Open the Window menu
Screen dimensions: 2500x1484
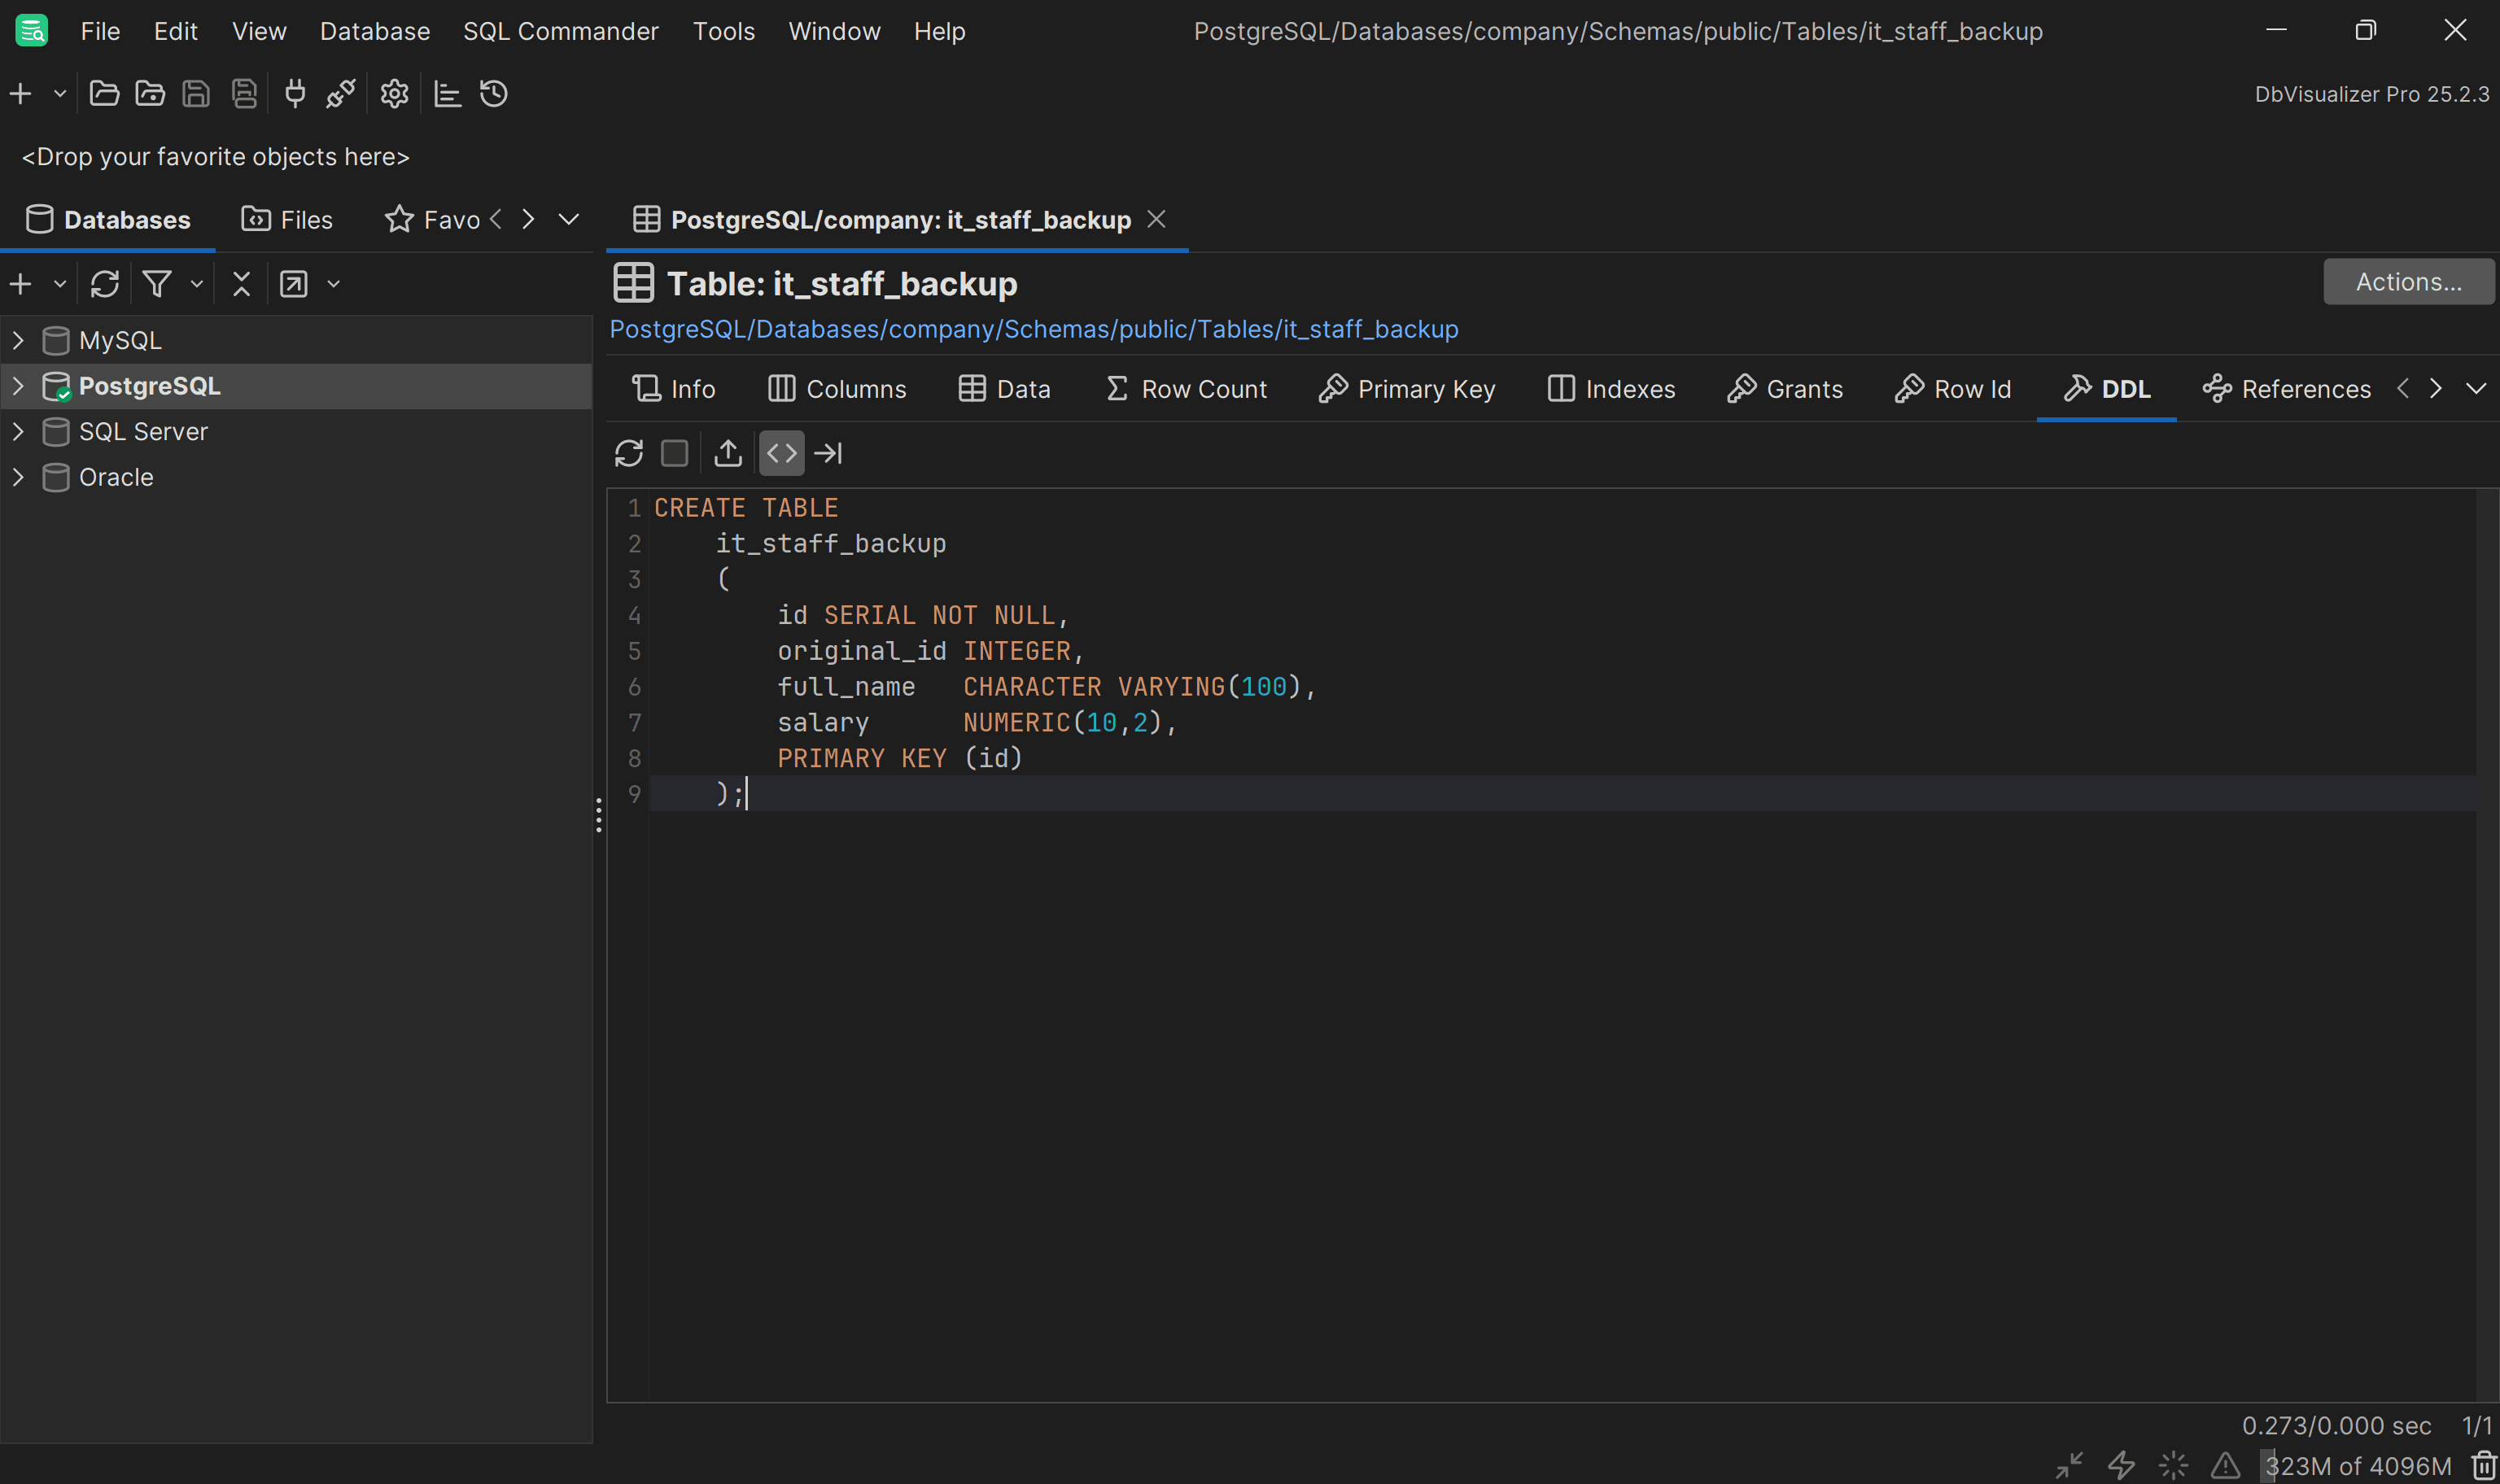834,31
